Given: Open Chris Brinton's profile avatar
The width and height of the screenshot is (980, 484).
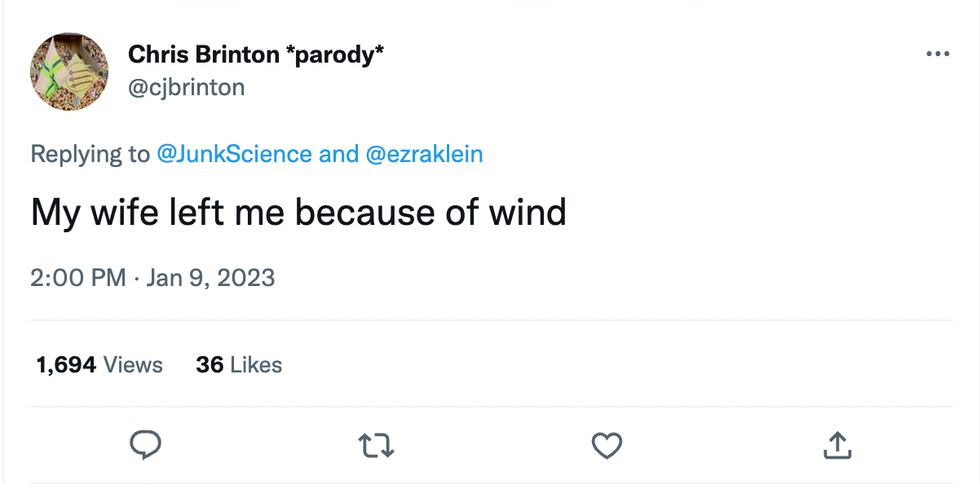Looking at the screenshot, I should tap(70, 71).
